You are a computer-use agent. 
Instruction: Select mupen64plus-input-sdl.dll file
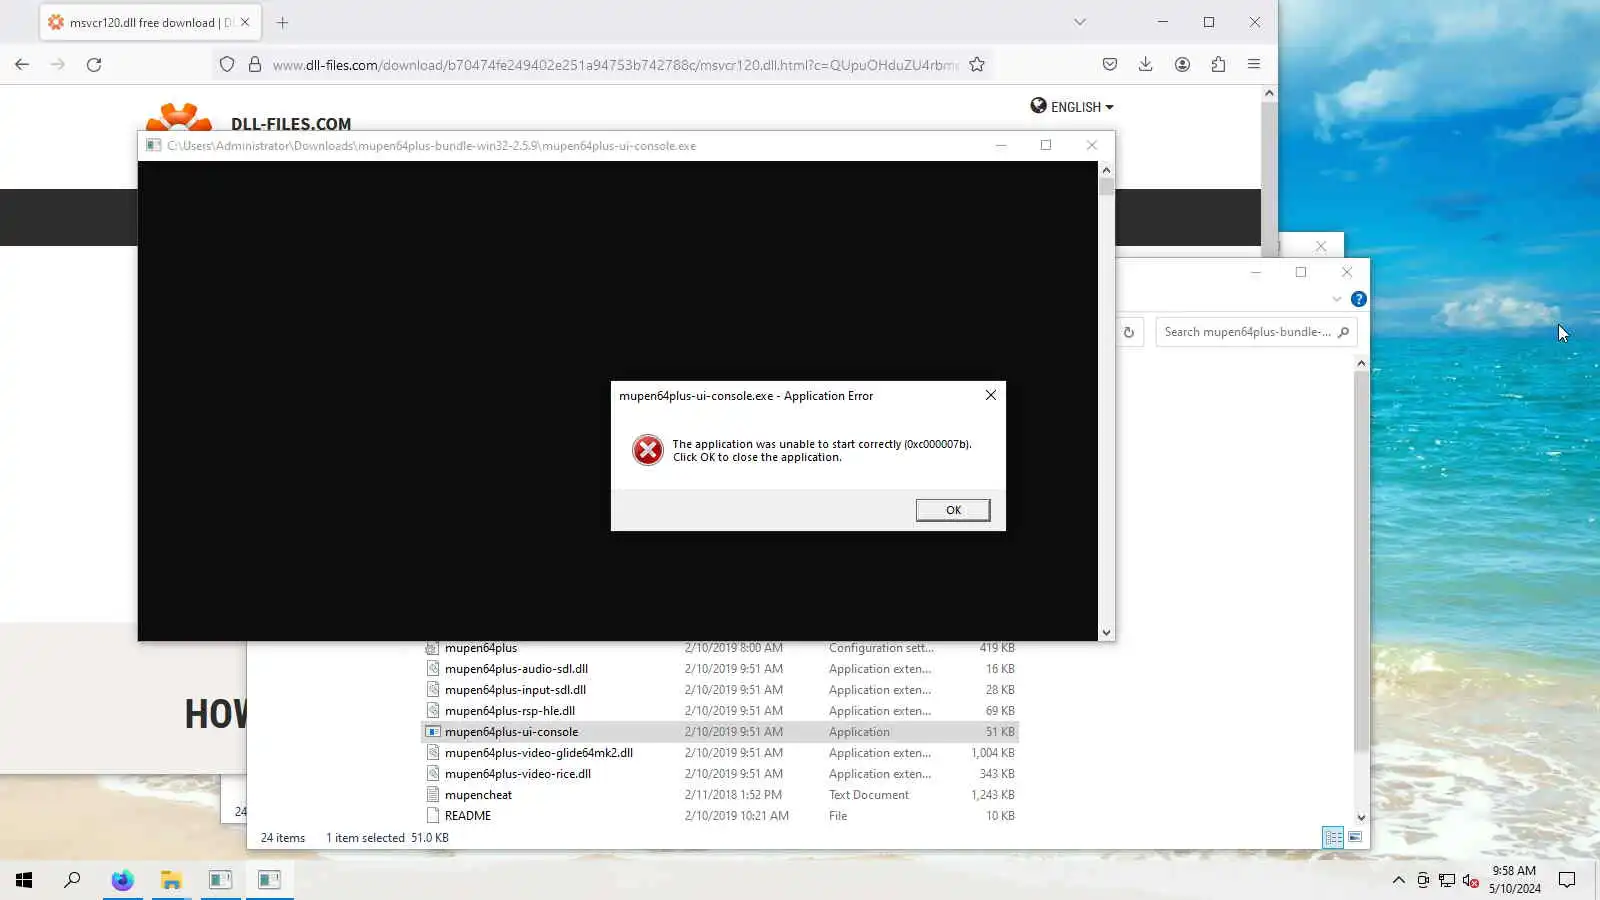(720, 690)
